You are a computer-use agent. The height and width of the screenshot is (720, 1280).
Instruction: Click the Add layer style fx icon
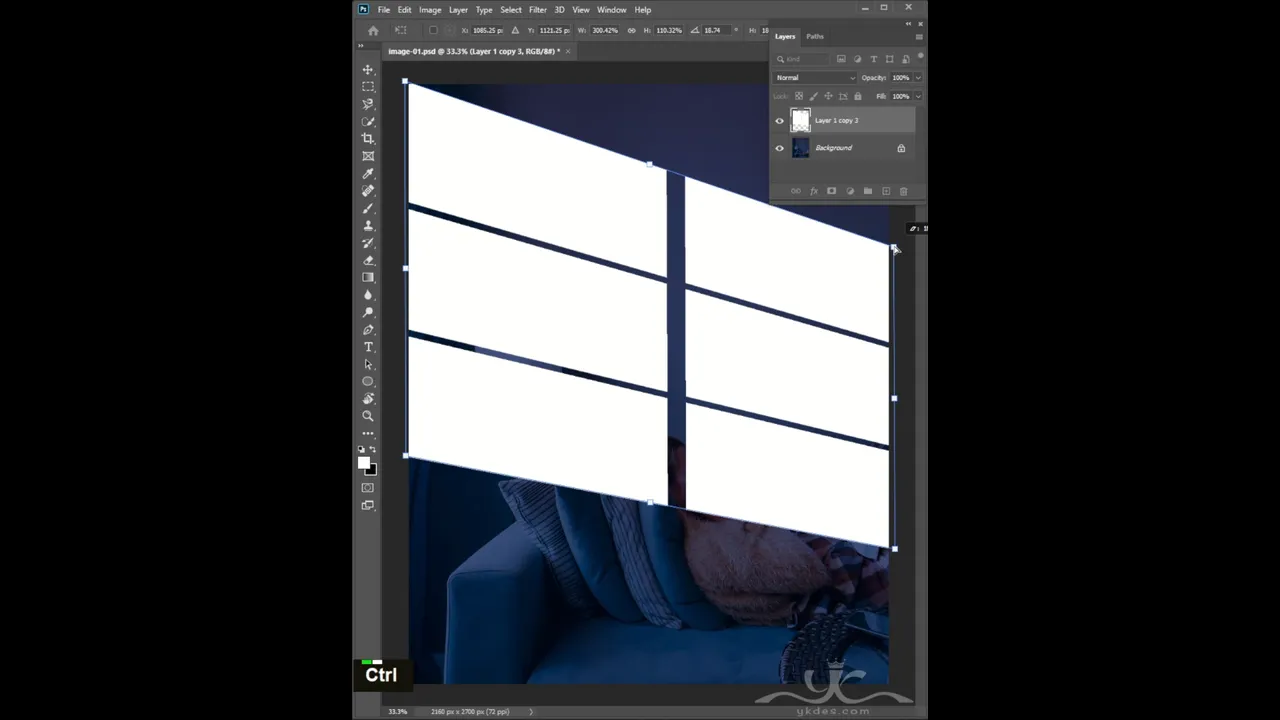(813, 191)
